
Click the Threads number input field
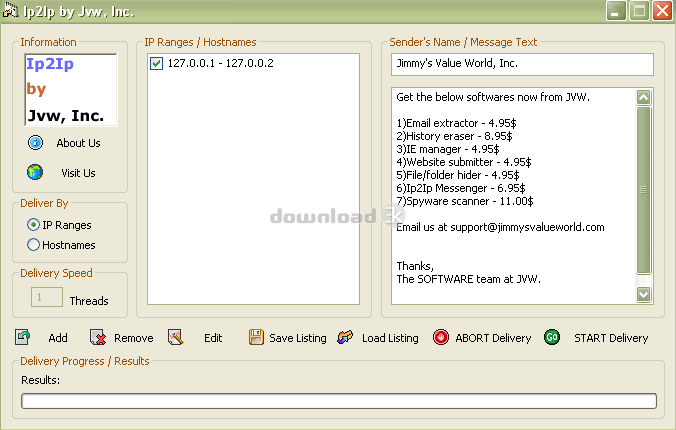pos(47,297)
